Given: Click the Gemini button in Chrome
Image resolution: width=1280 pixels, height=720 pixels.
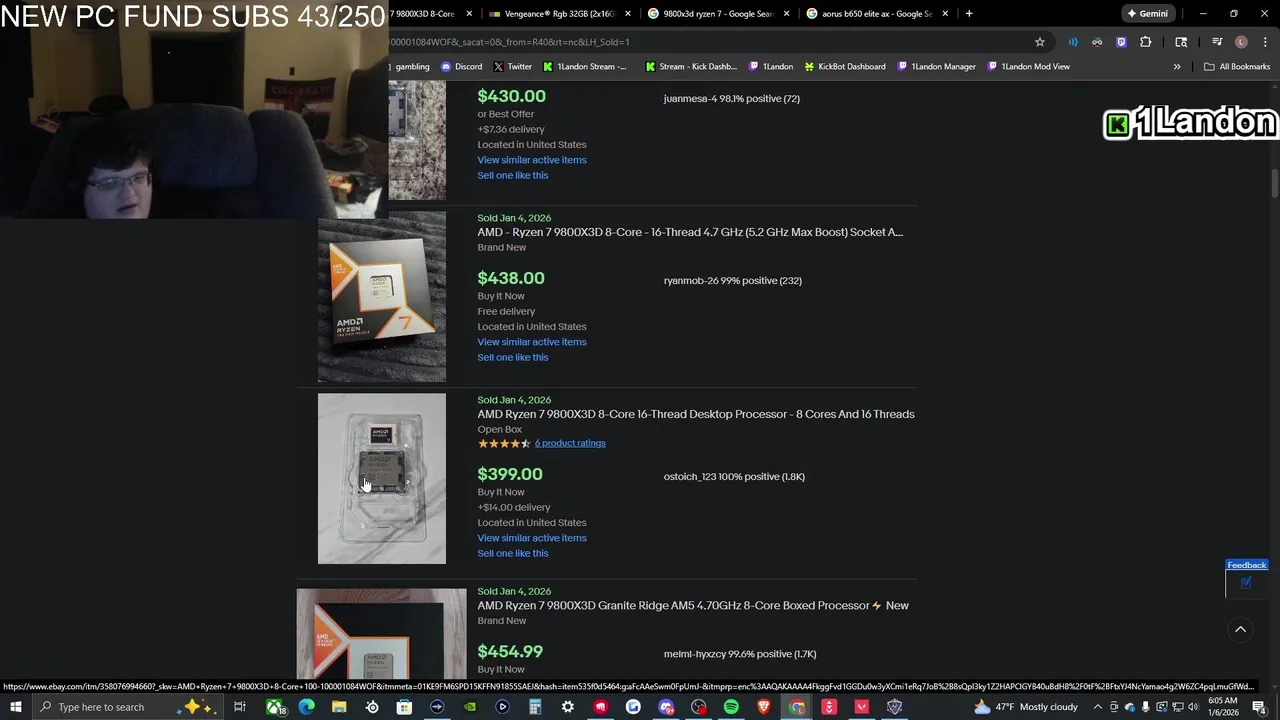Looking at the screenshot, I should pyautogui.click(x=1147, y=13).
